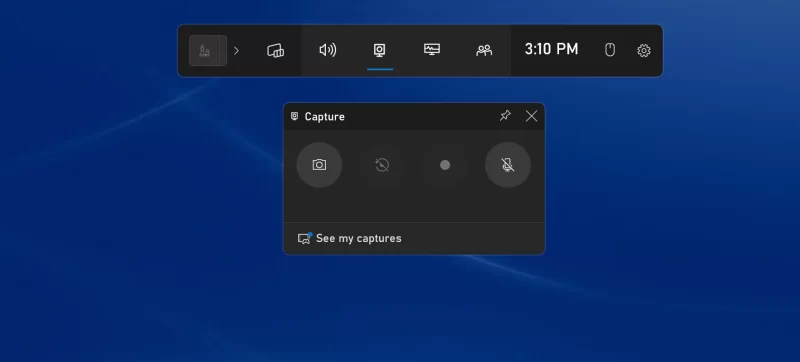This screenshot has width=800, height=362.
Task: Click the small capture icon in widget header
Action: (294, 116)
